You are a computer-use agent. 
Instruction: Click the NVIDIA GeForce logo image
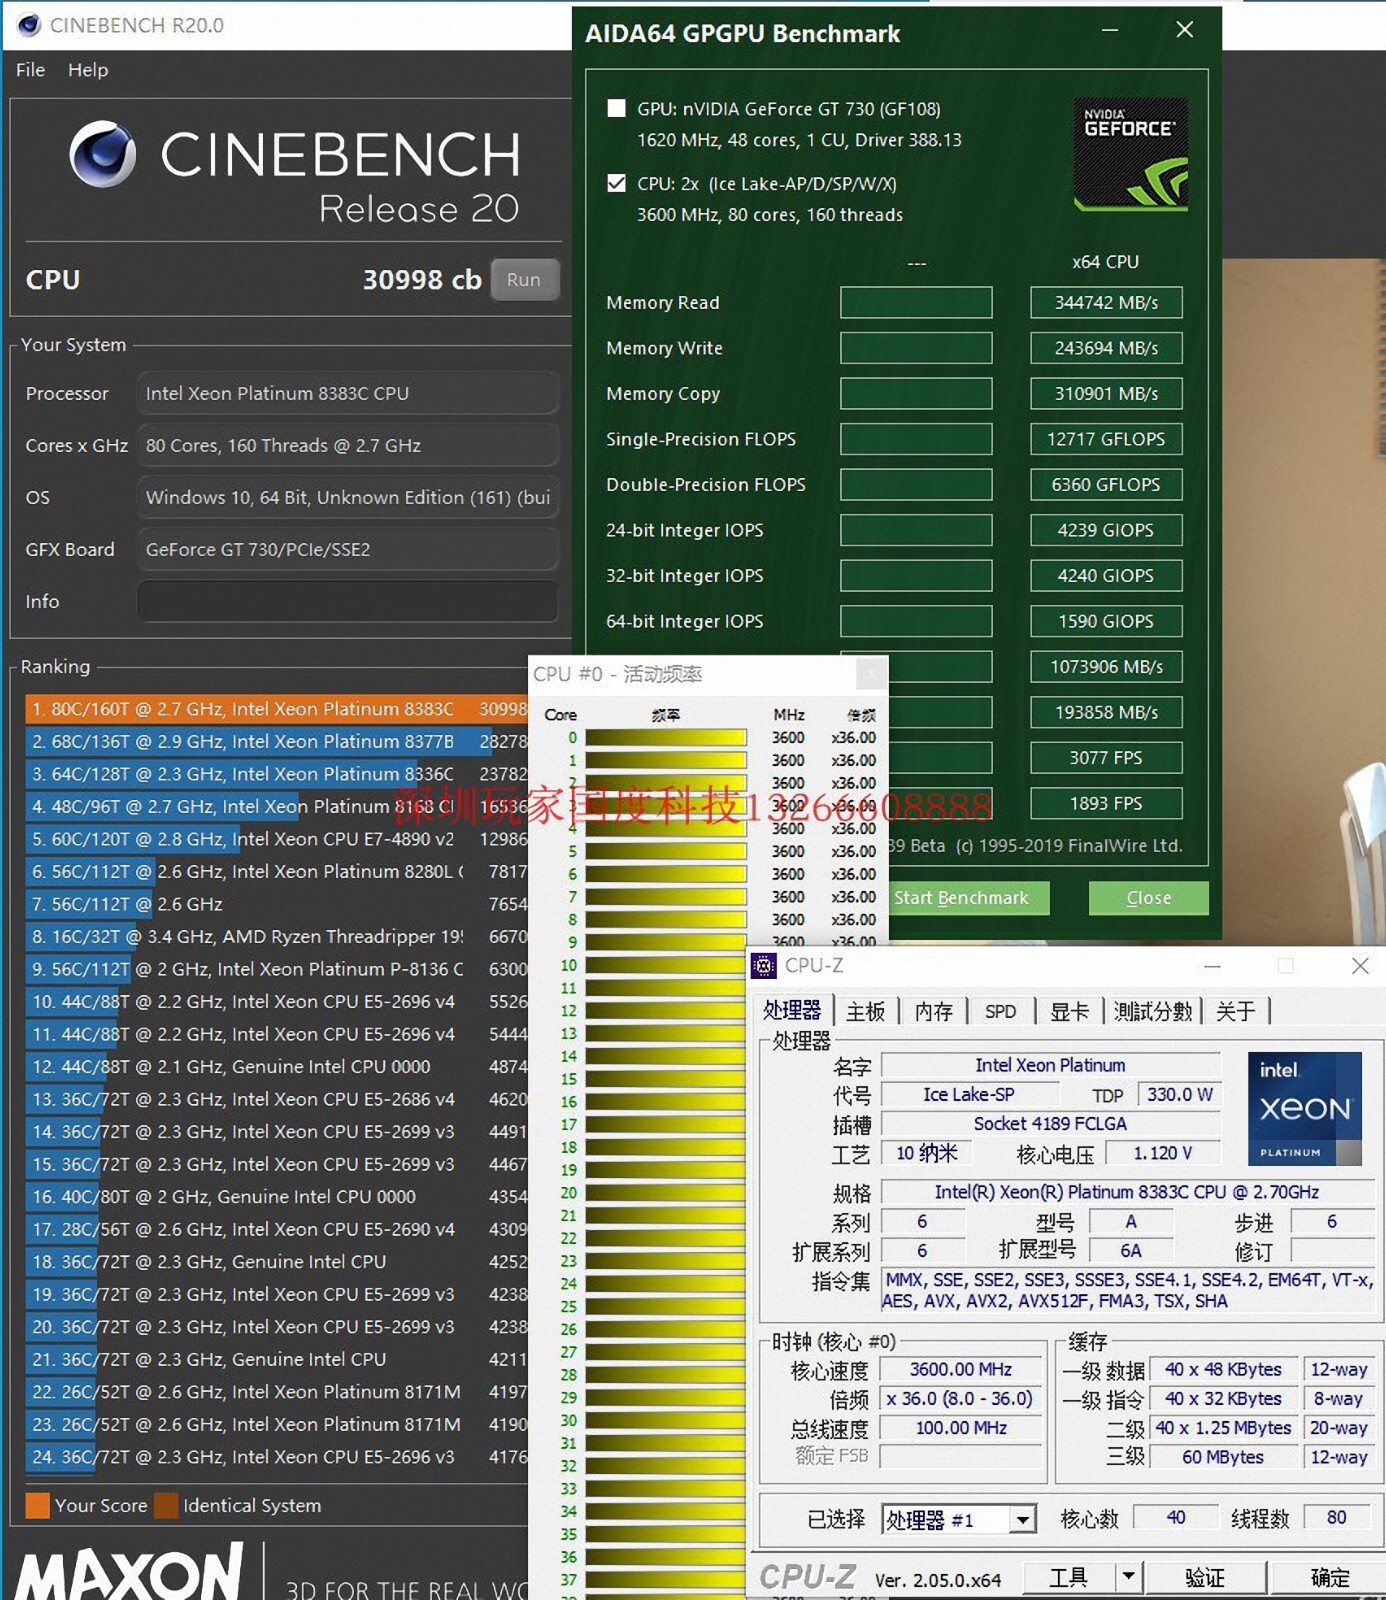coord(1130,153)
